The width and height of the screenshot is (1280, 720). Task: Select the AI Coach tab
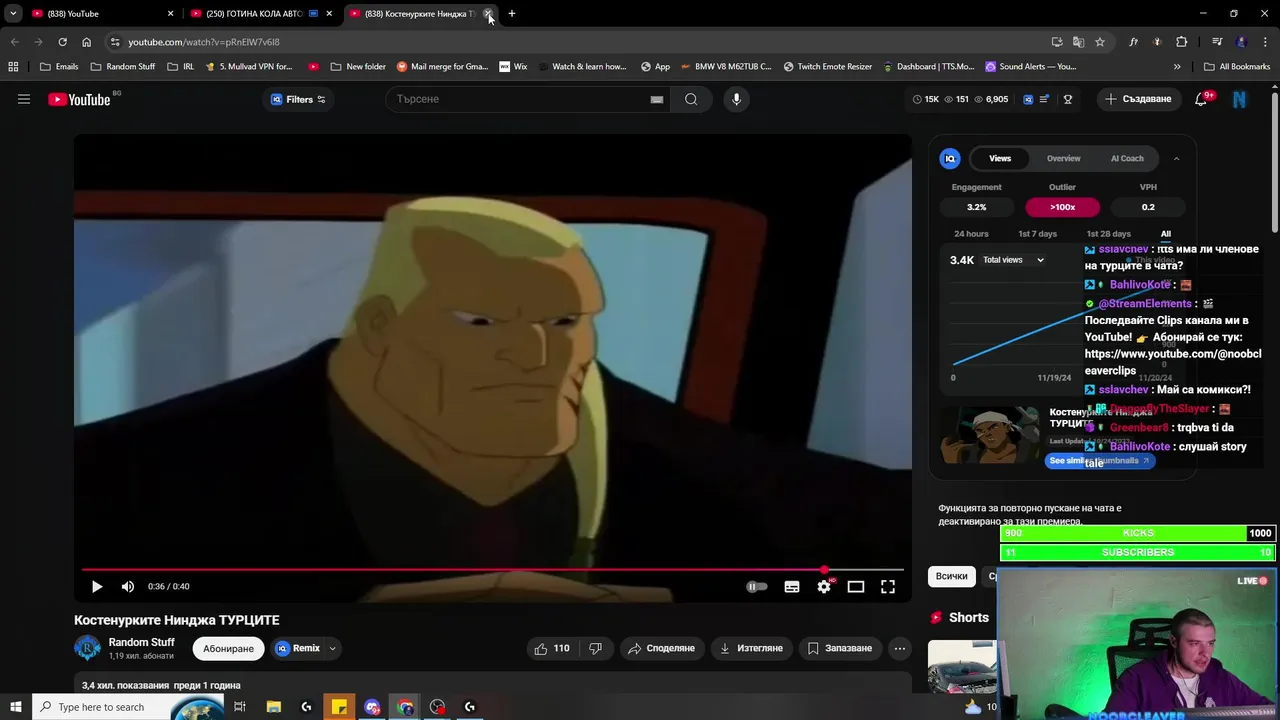[1127, 158]
